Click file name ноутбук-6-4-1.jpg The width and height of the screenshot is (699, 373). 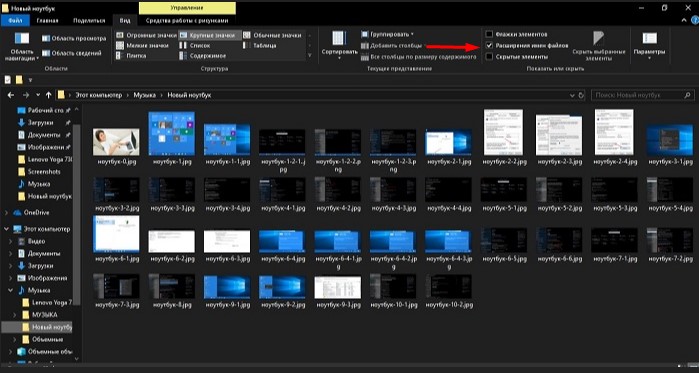coord(337,262)
